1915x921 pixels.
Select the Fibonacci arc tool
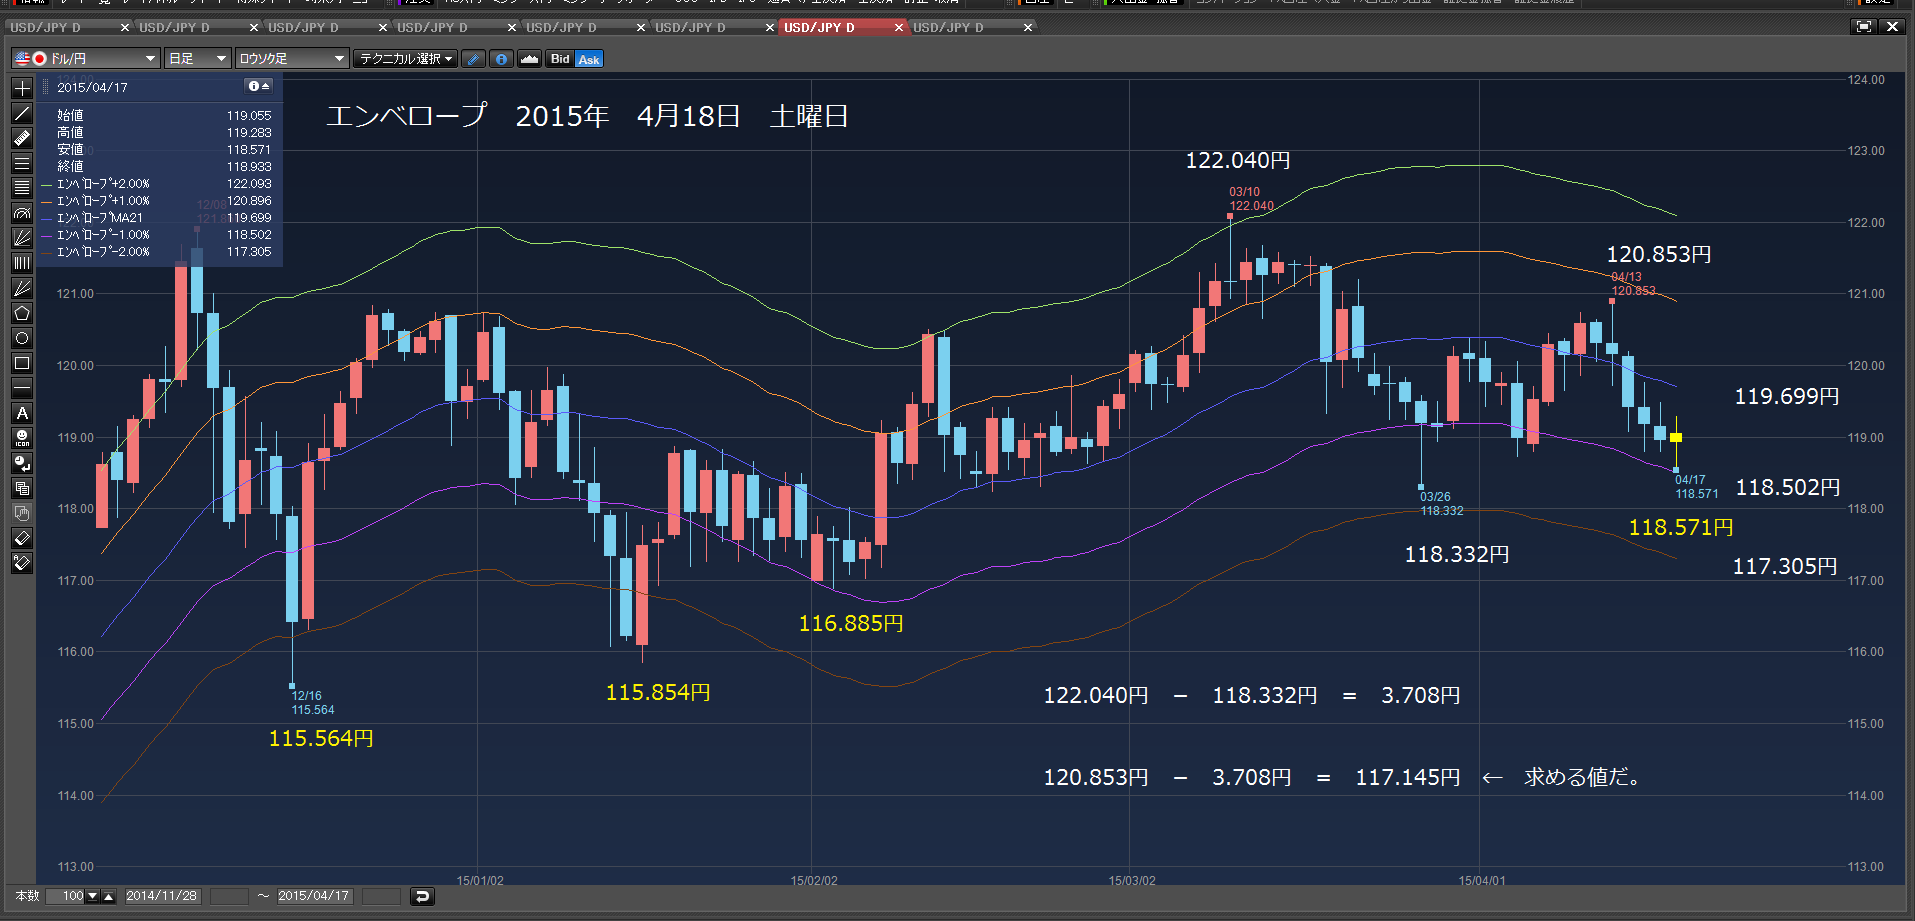22,213
